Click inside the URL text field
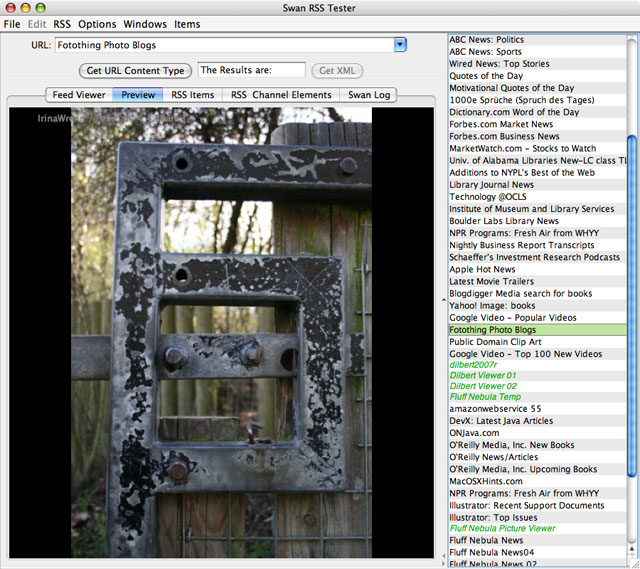Image resolution: width=640 pixels, height=569 pixels. coord(220,45)
